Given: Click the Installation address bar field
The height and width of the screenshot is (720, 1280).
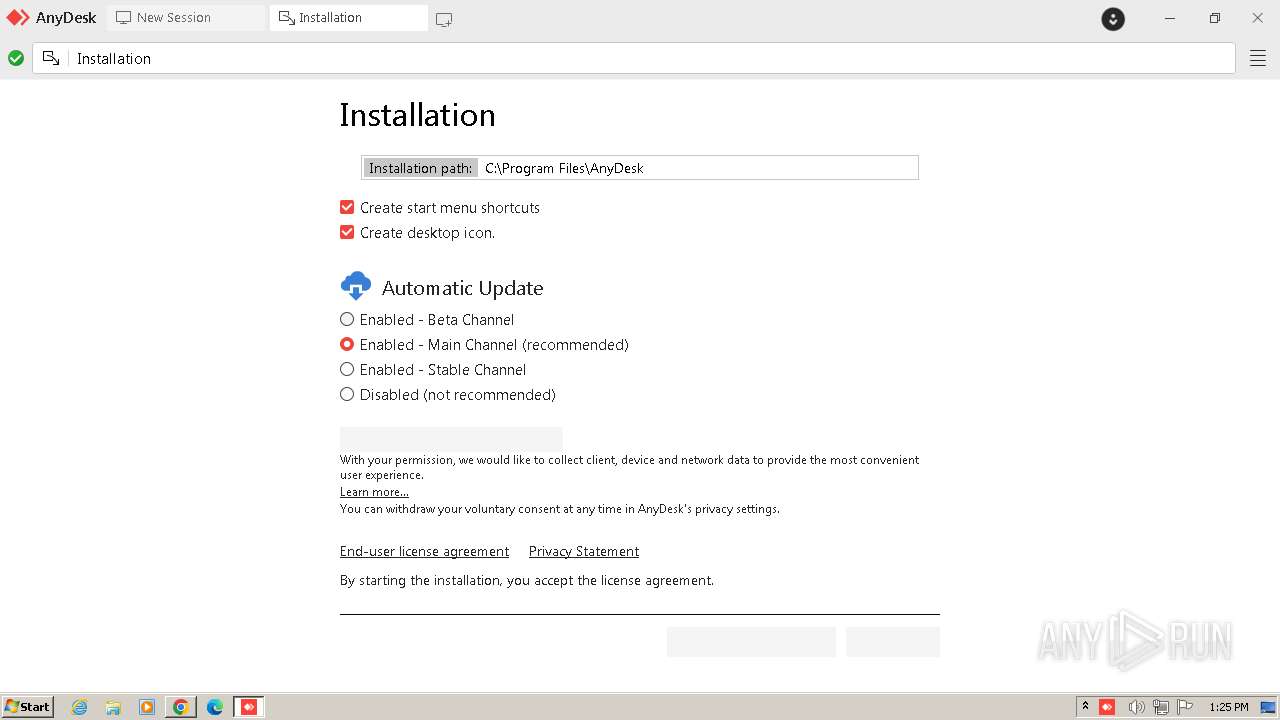Looking at the screenshot, I should (634, 59).
